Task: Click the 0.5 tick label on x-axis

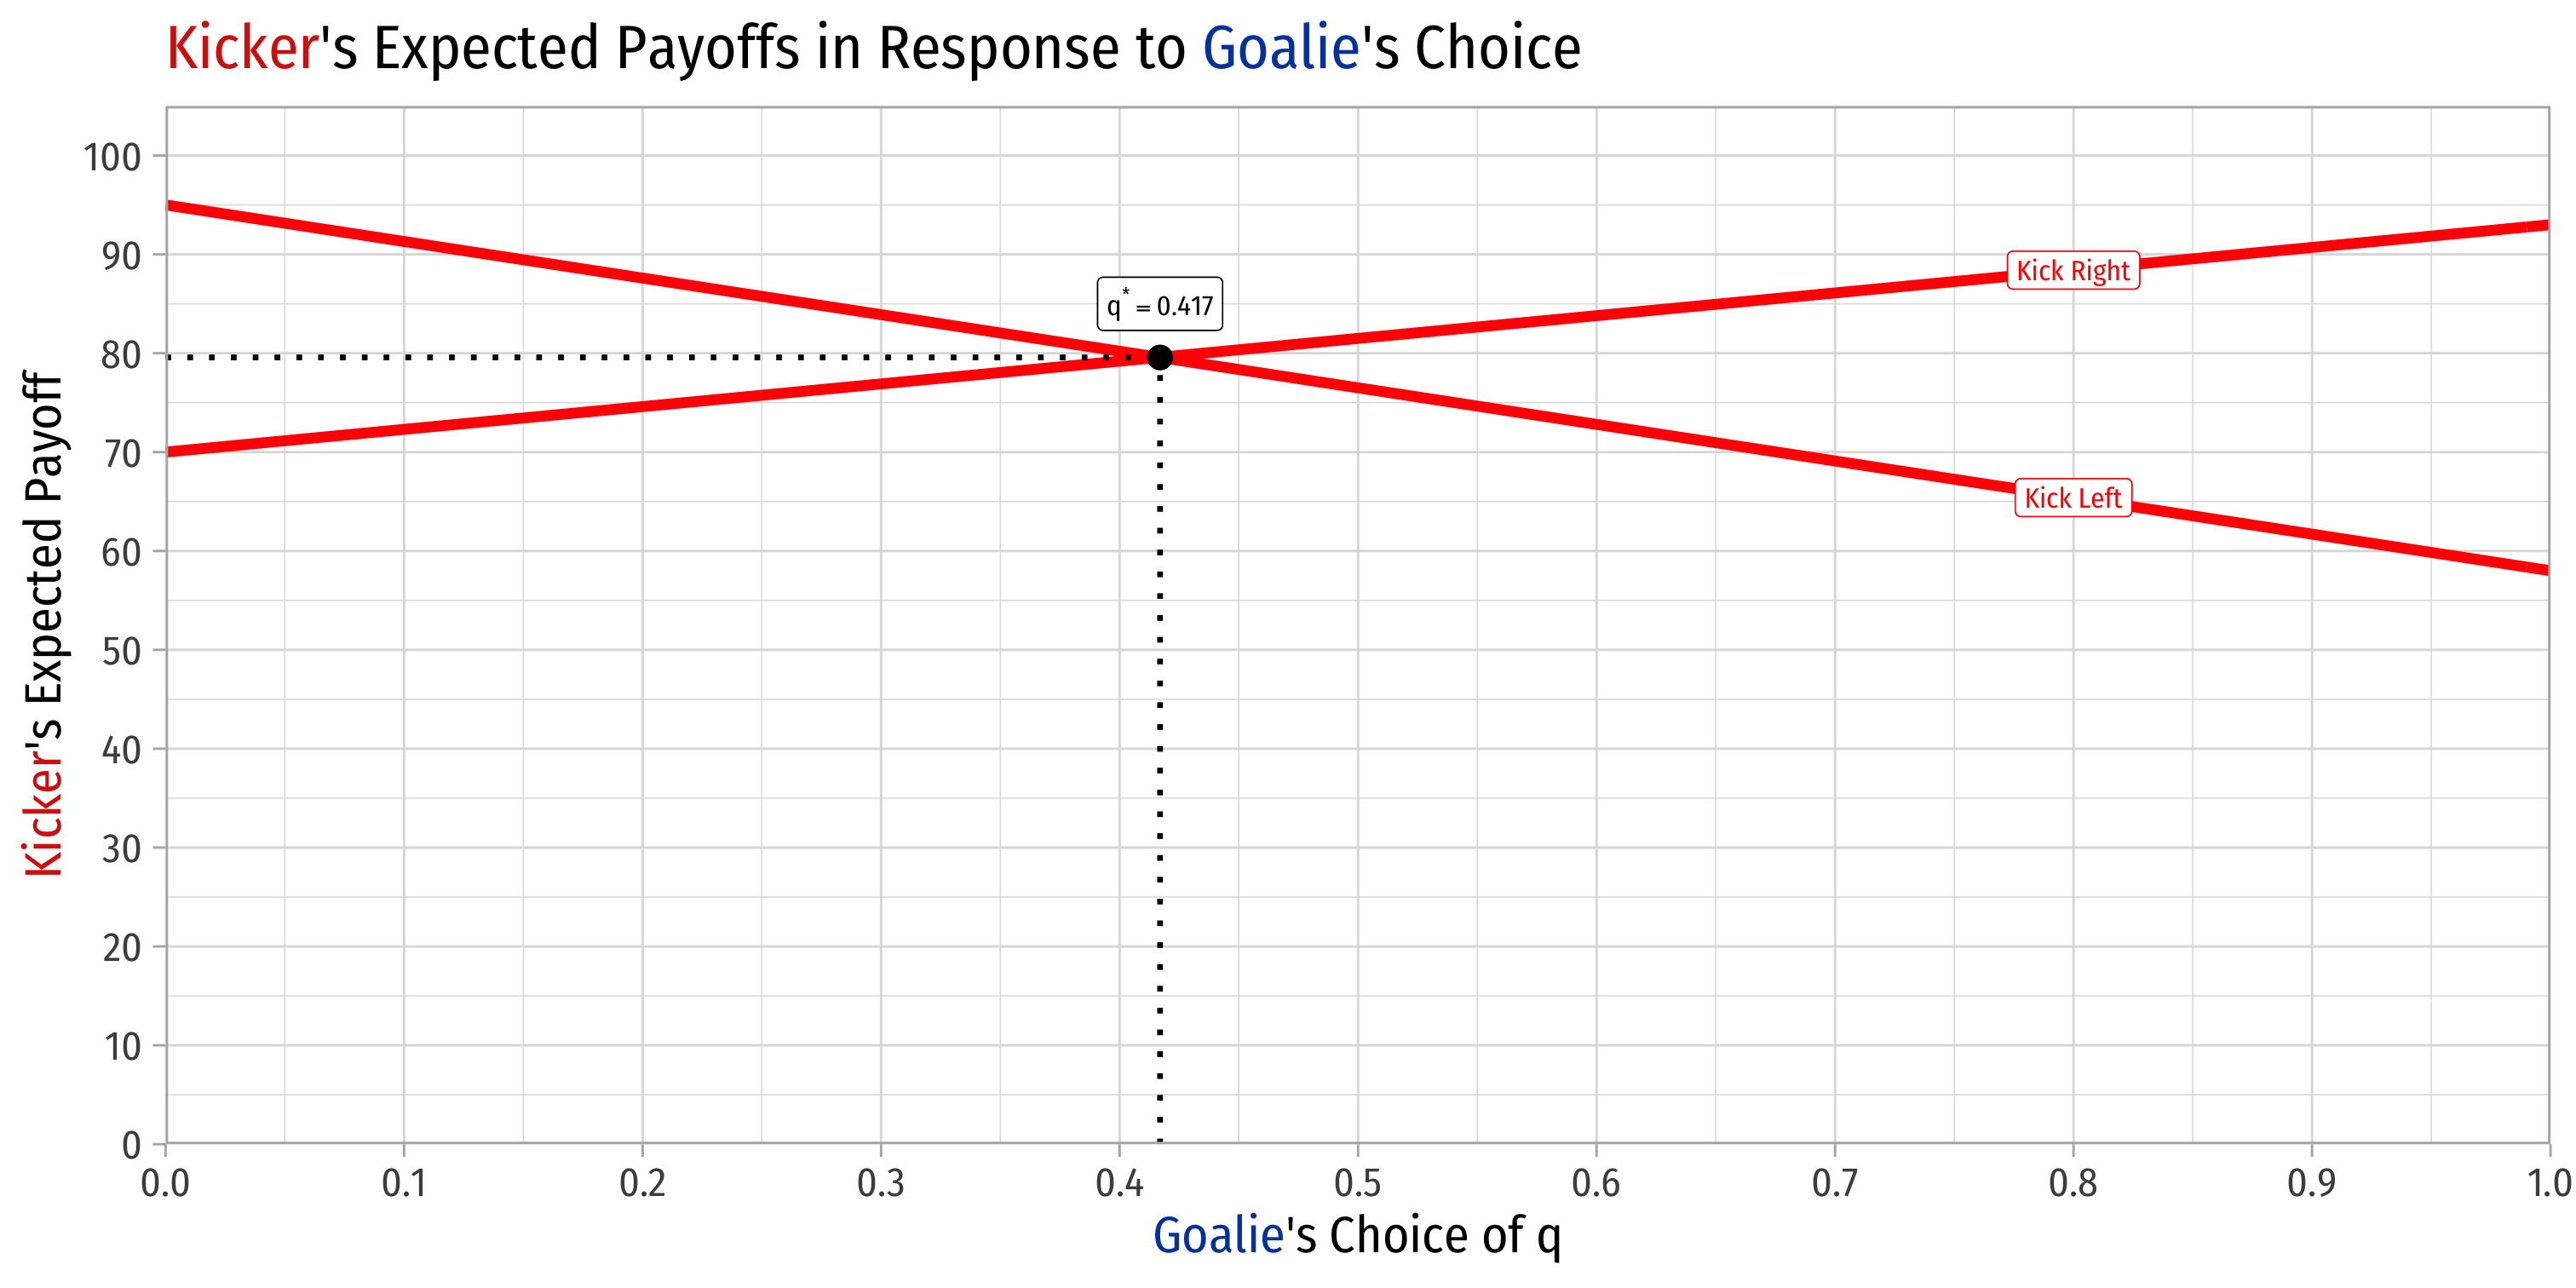Action: click(x=1357, y=1183)
